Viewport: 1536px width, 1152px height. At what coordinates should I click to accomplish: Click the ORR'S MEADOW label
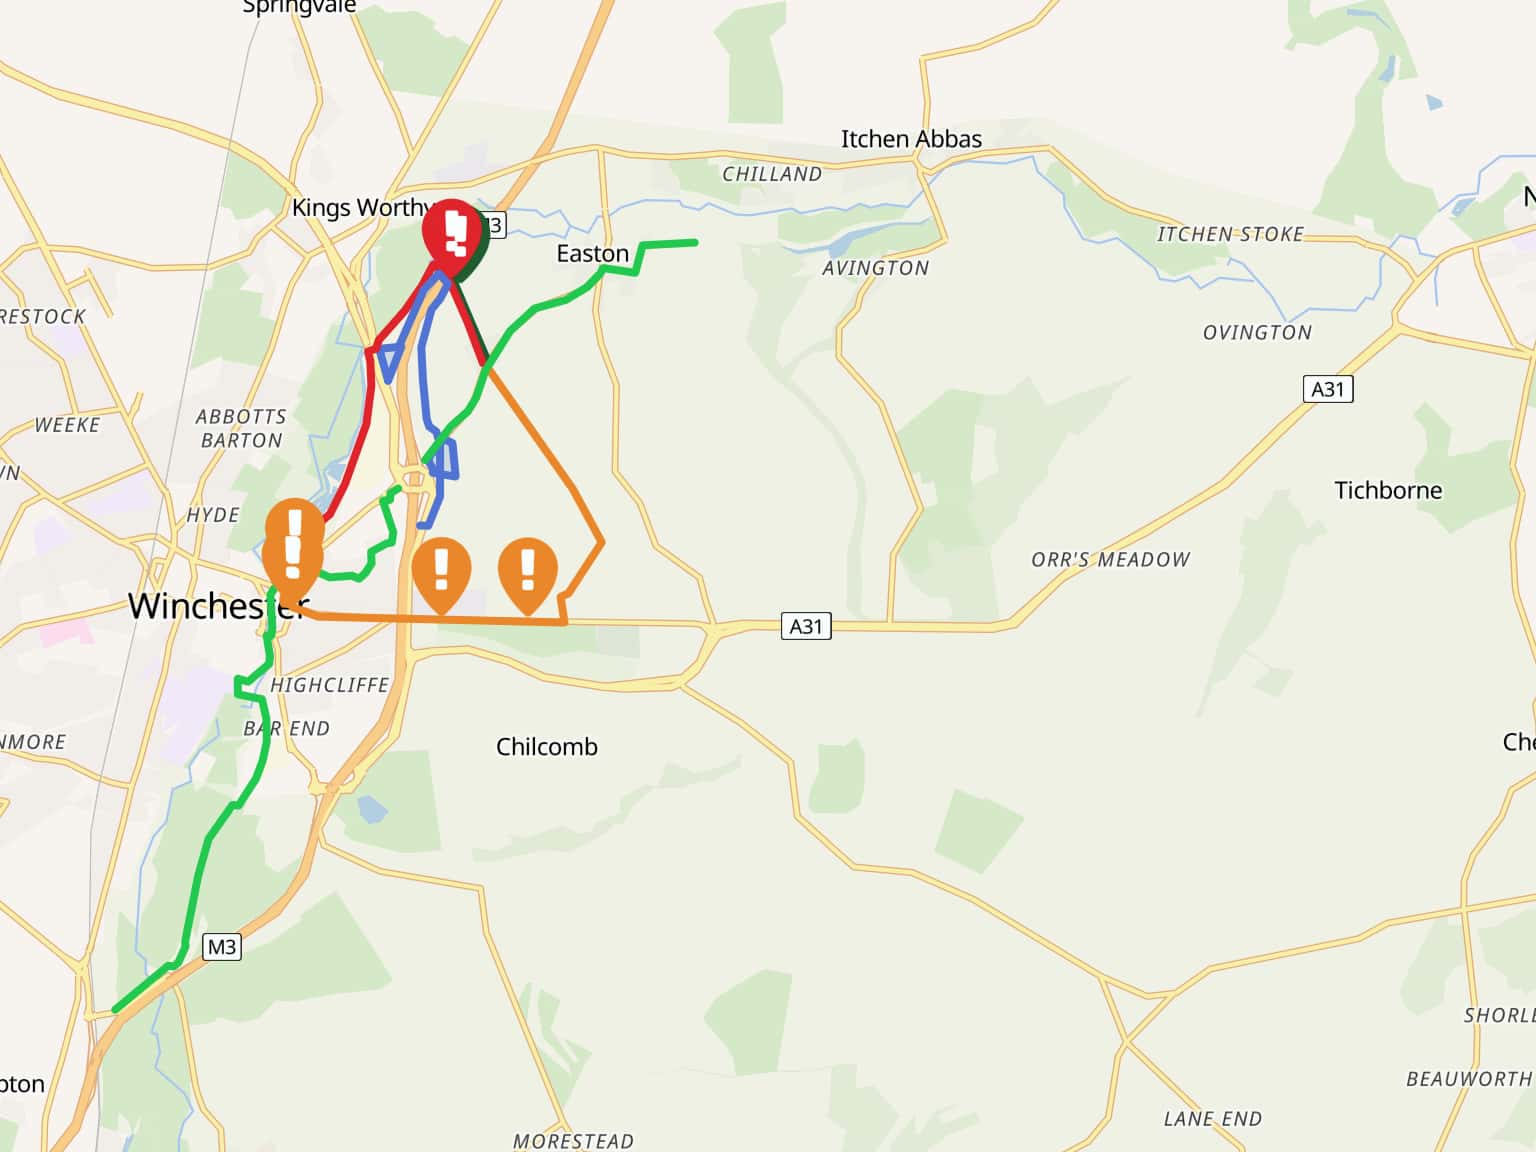[x=1111, y=560]
